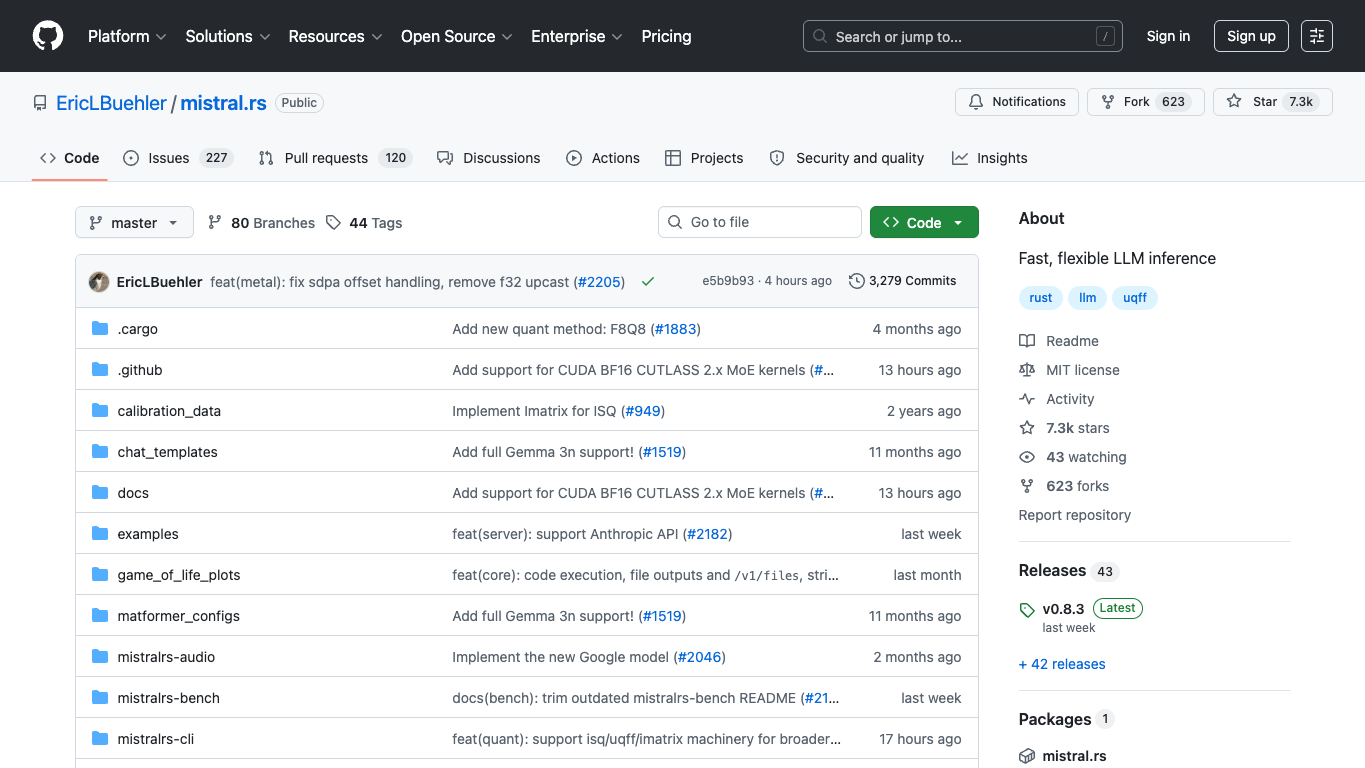Expand the Solutions menu
The width and height of the screenshot is (1365, 768).
coord(228,36)
